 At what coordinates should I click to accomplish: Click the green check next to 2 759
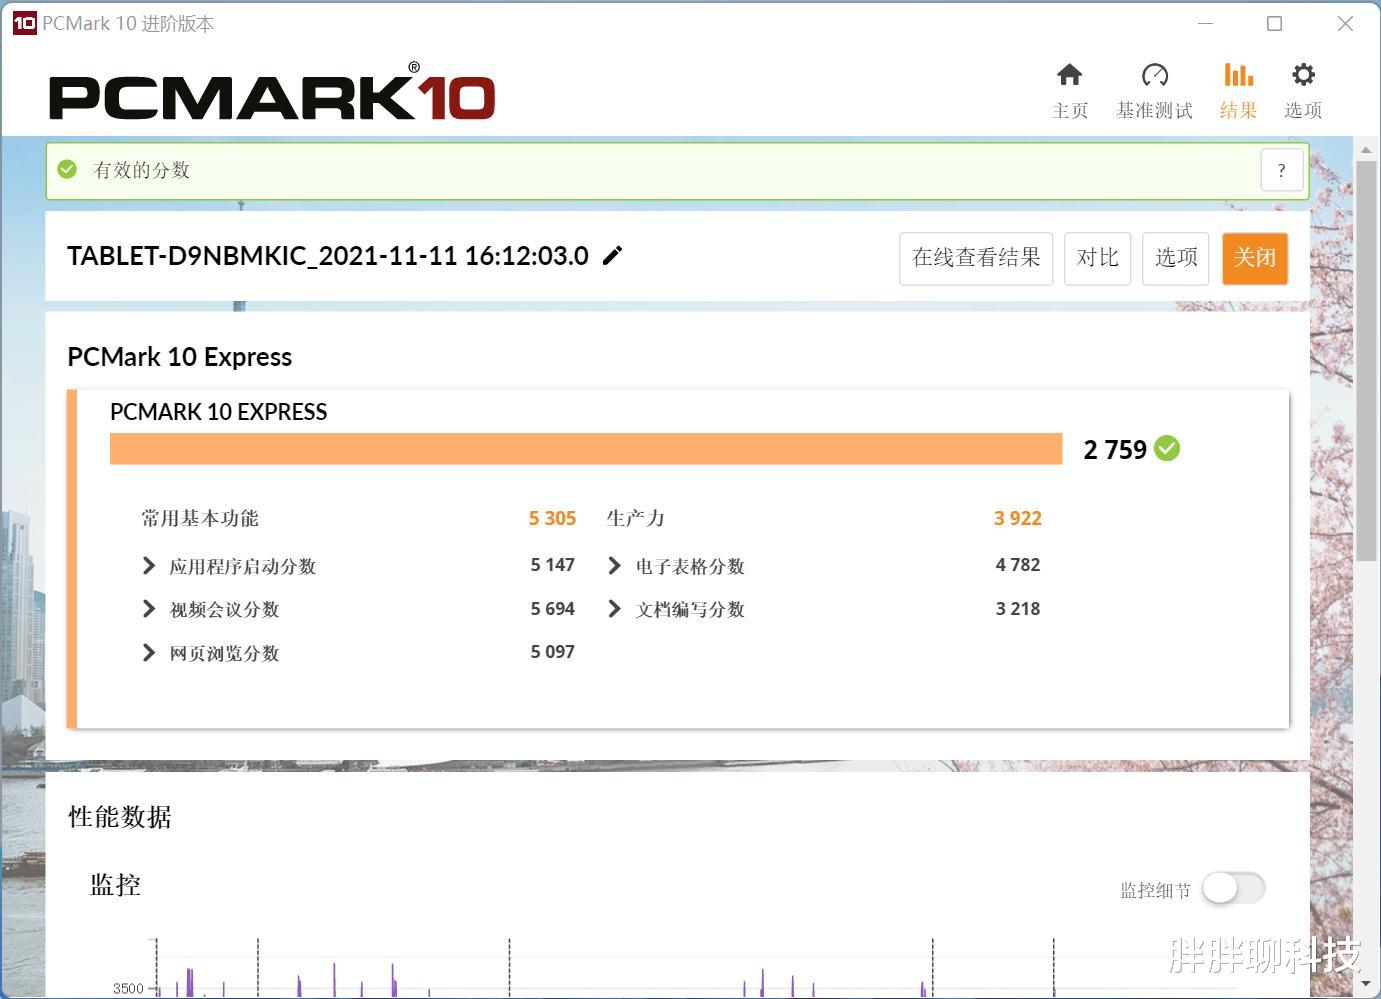point(1167,448)
